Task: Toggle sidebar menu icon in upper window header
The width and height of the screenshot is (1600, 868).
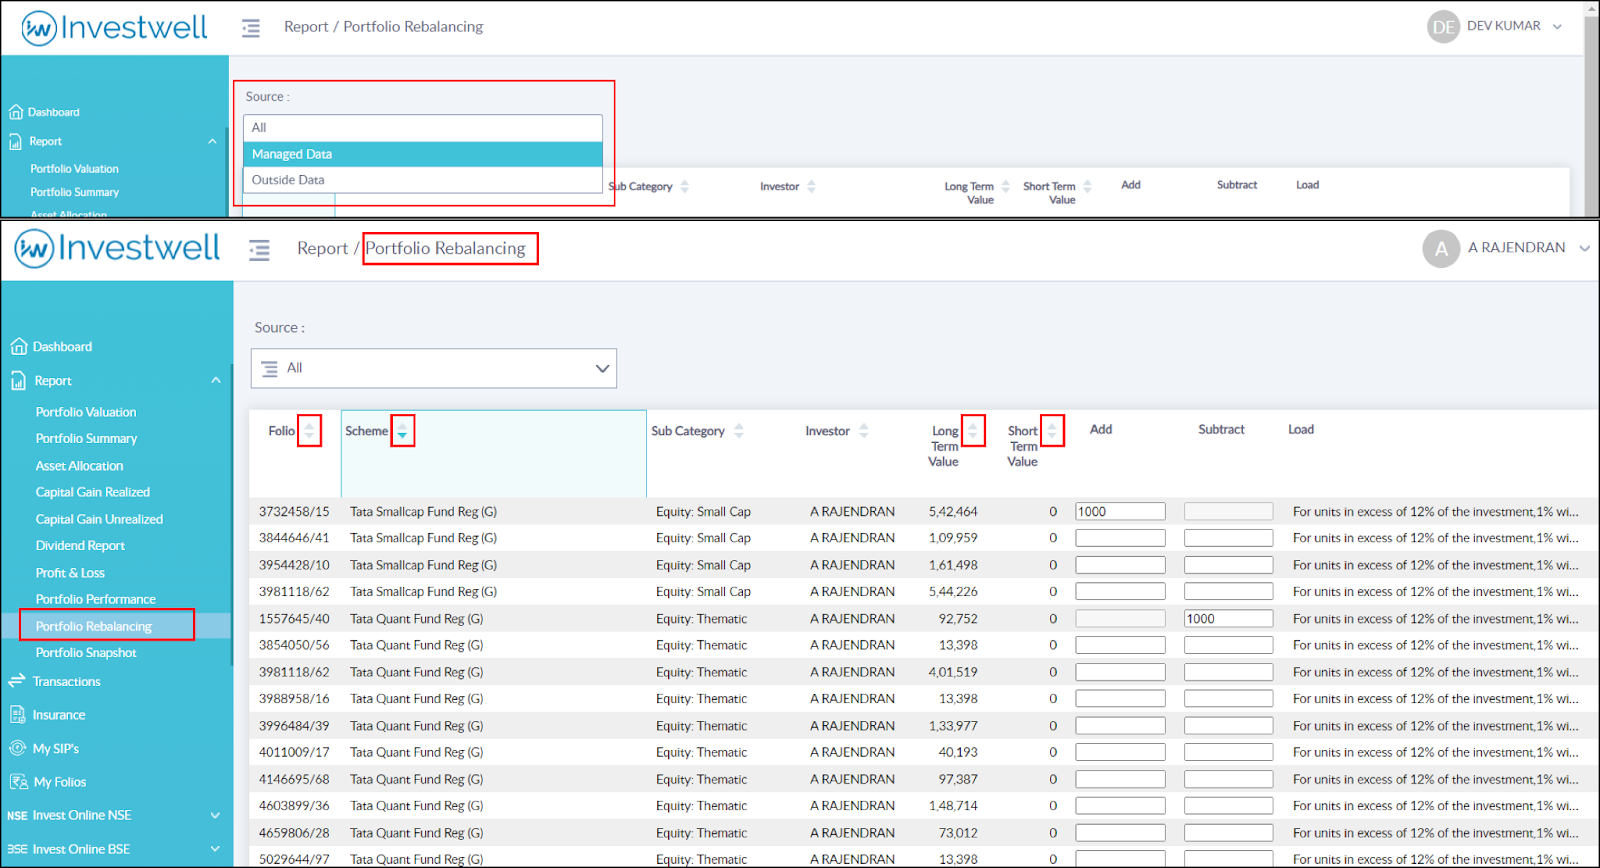Action: [x=251, y=28]
